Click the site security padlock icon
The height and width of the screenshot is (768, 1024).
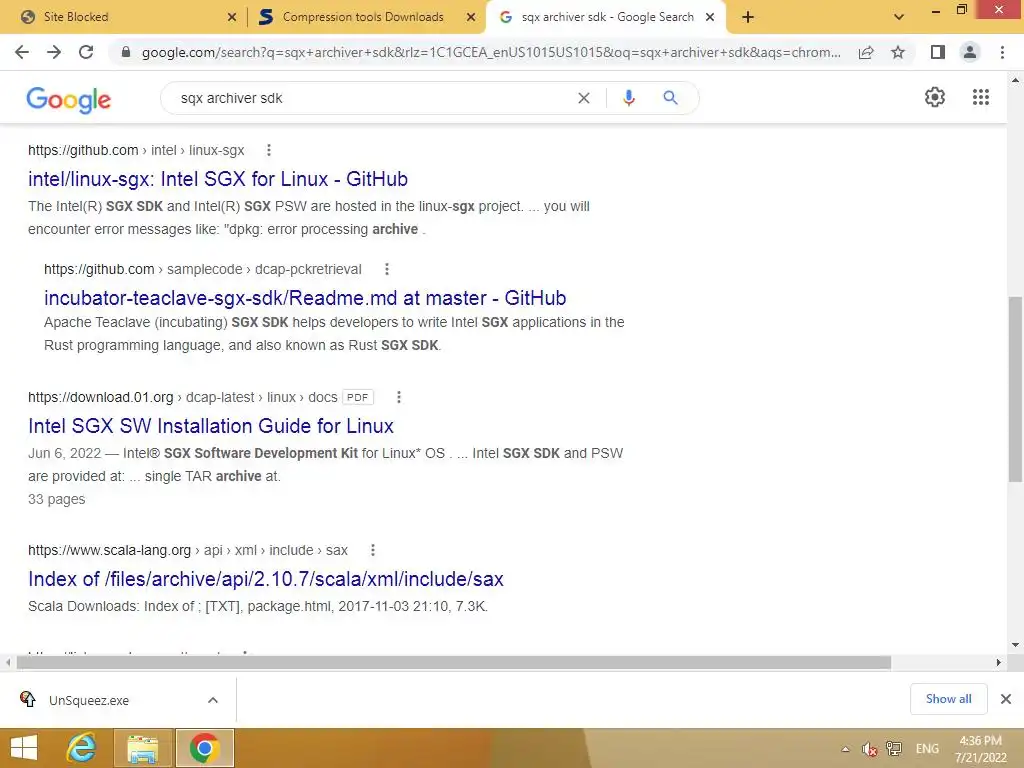pyautogui.click(x=126, y=52)
